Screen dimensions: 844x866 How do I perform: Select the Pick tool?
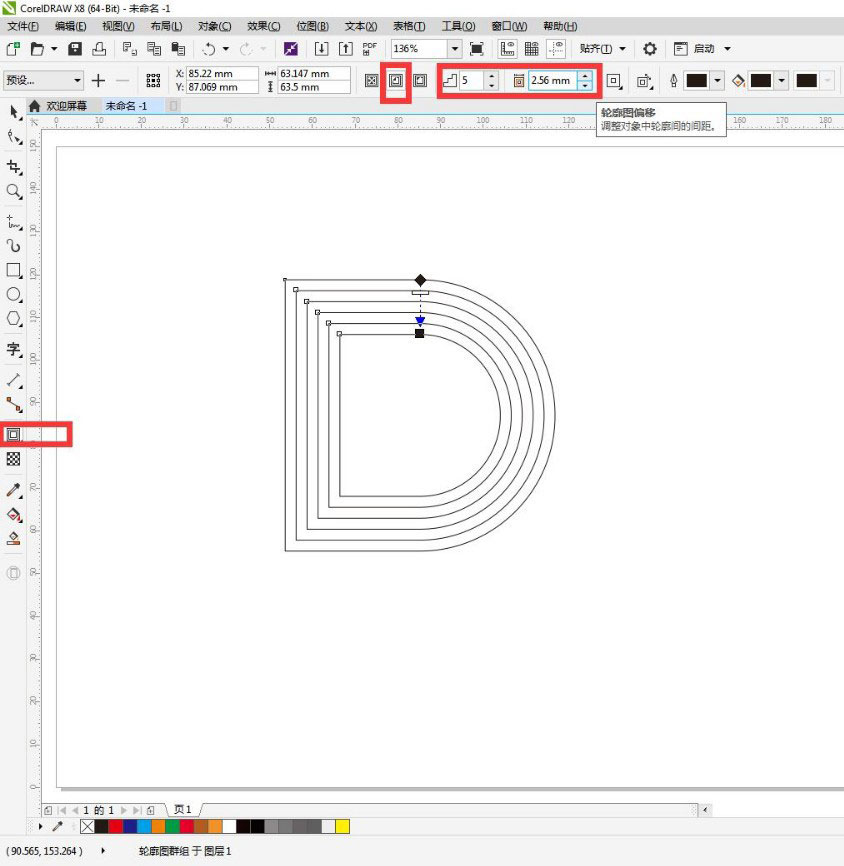[x=14, y=112]
